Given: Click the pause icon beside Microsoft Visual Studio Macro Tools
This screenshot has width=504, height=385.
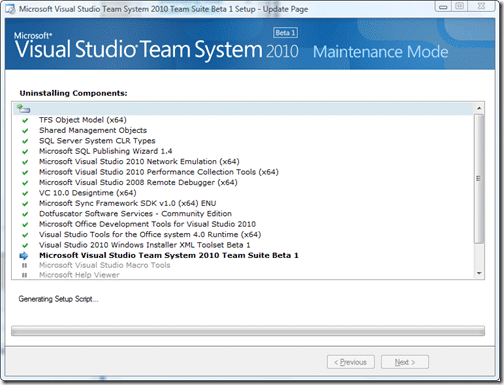Looking at the screenshot, I should click(x=24, y=266).
